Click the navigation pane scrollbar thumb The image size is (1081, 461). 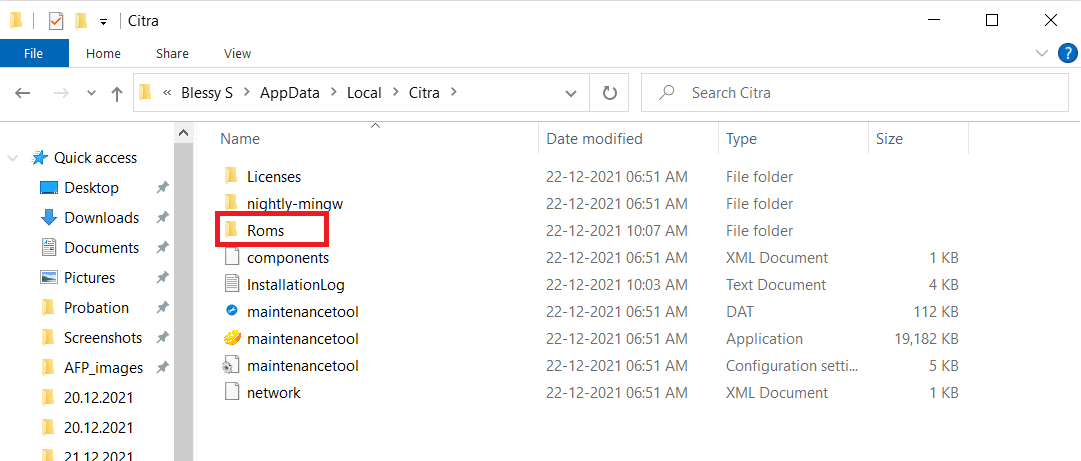point(183,302)
